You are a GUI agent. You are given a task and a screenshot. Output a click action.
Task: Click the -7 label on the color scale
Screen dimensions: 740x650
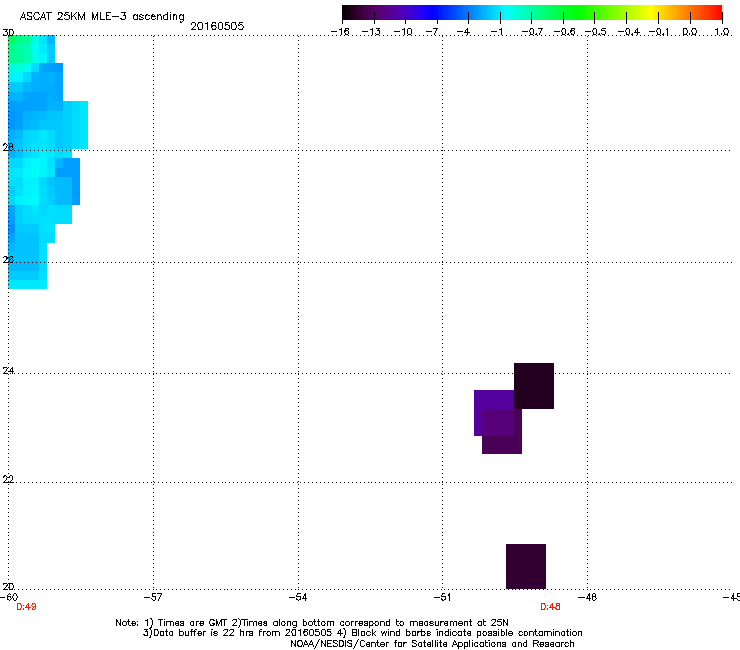(x=433, y=32)
